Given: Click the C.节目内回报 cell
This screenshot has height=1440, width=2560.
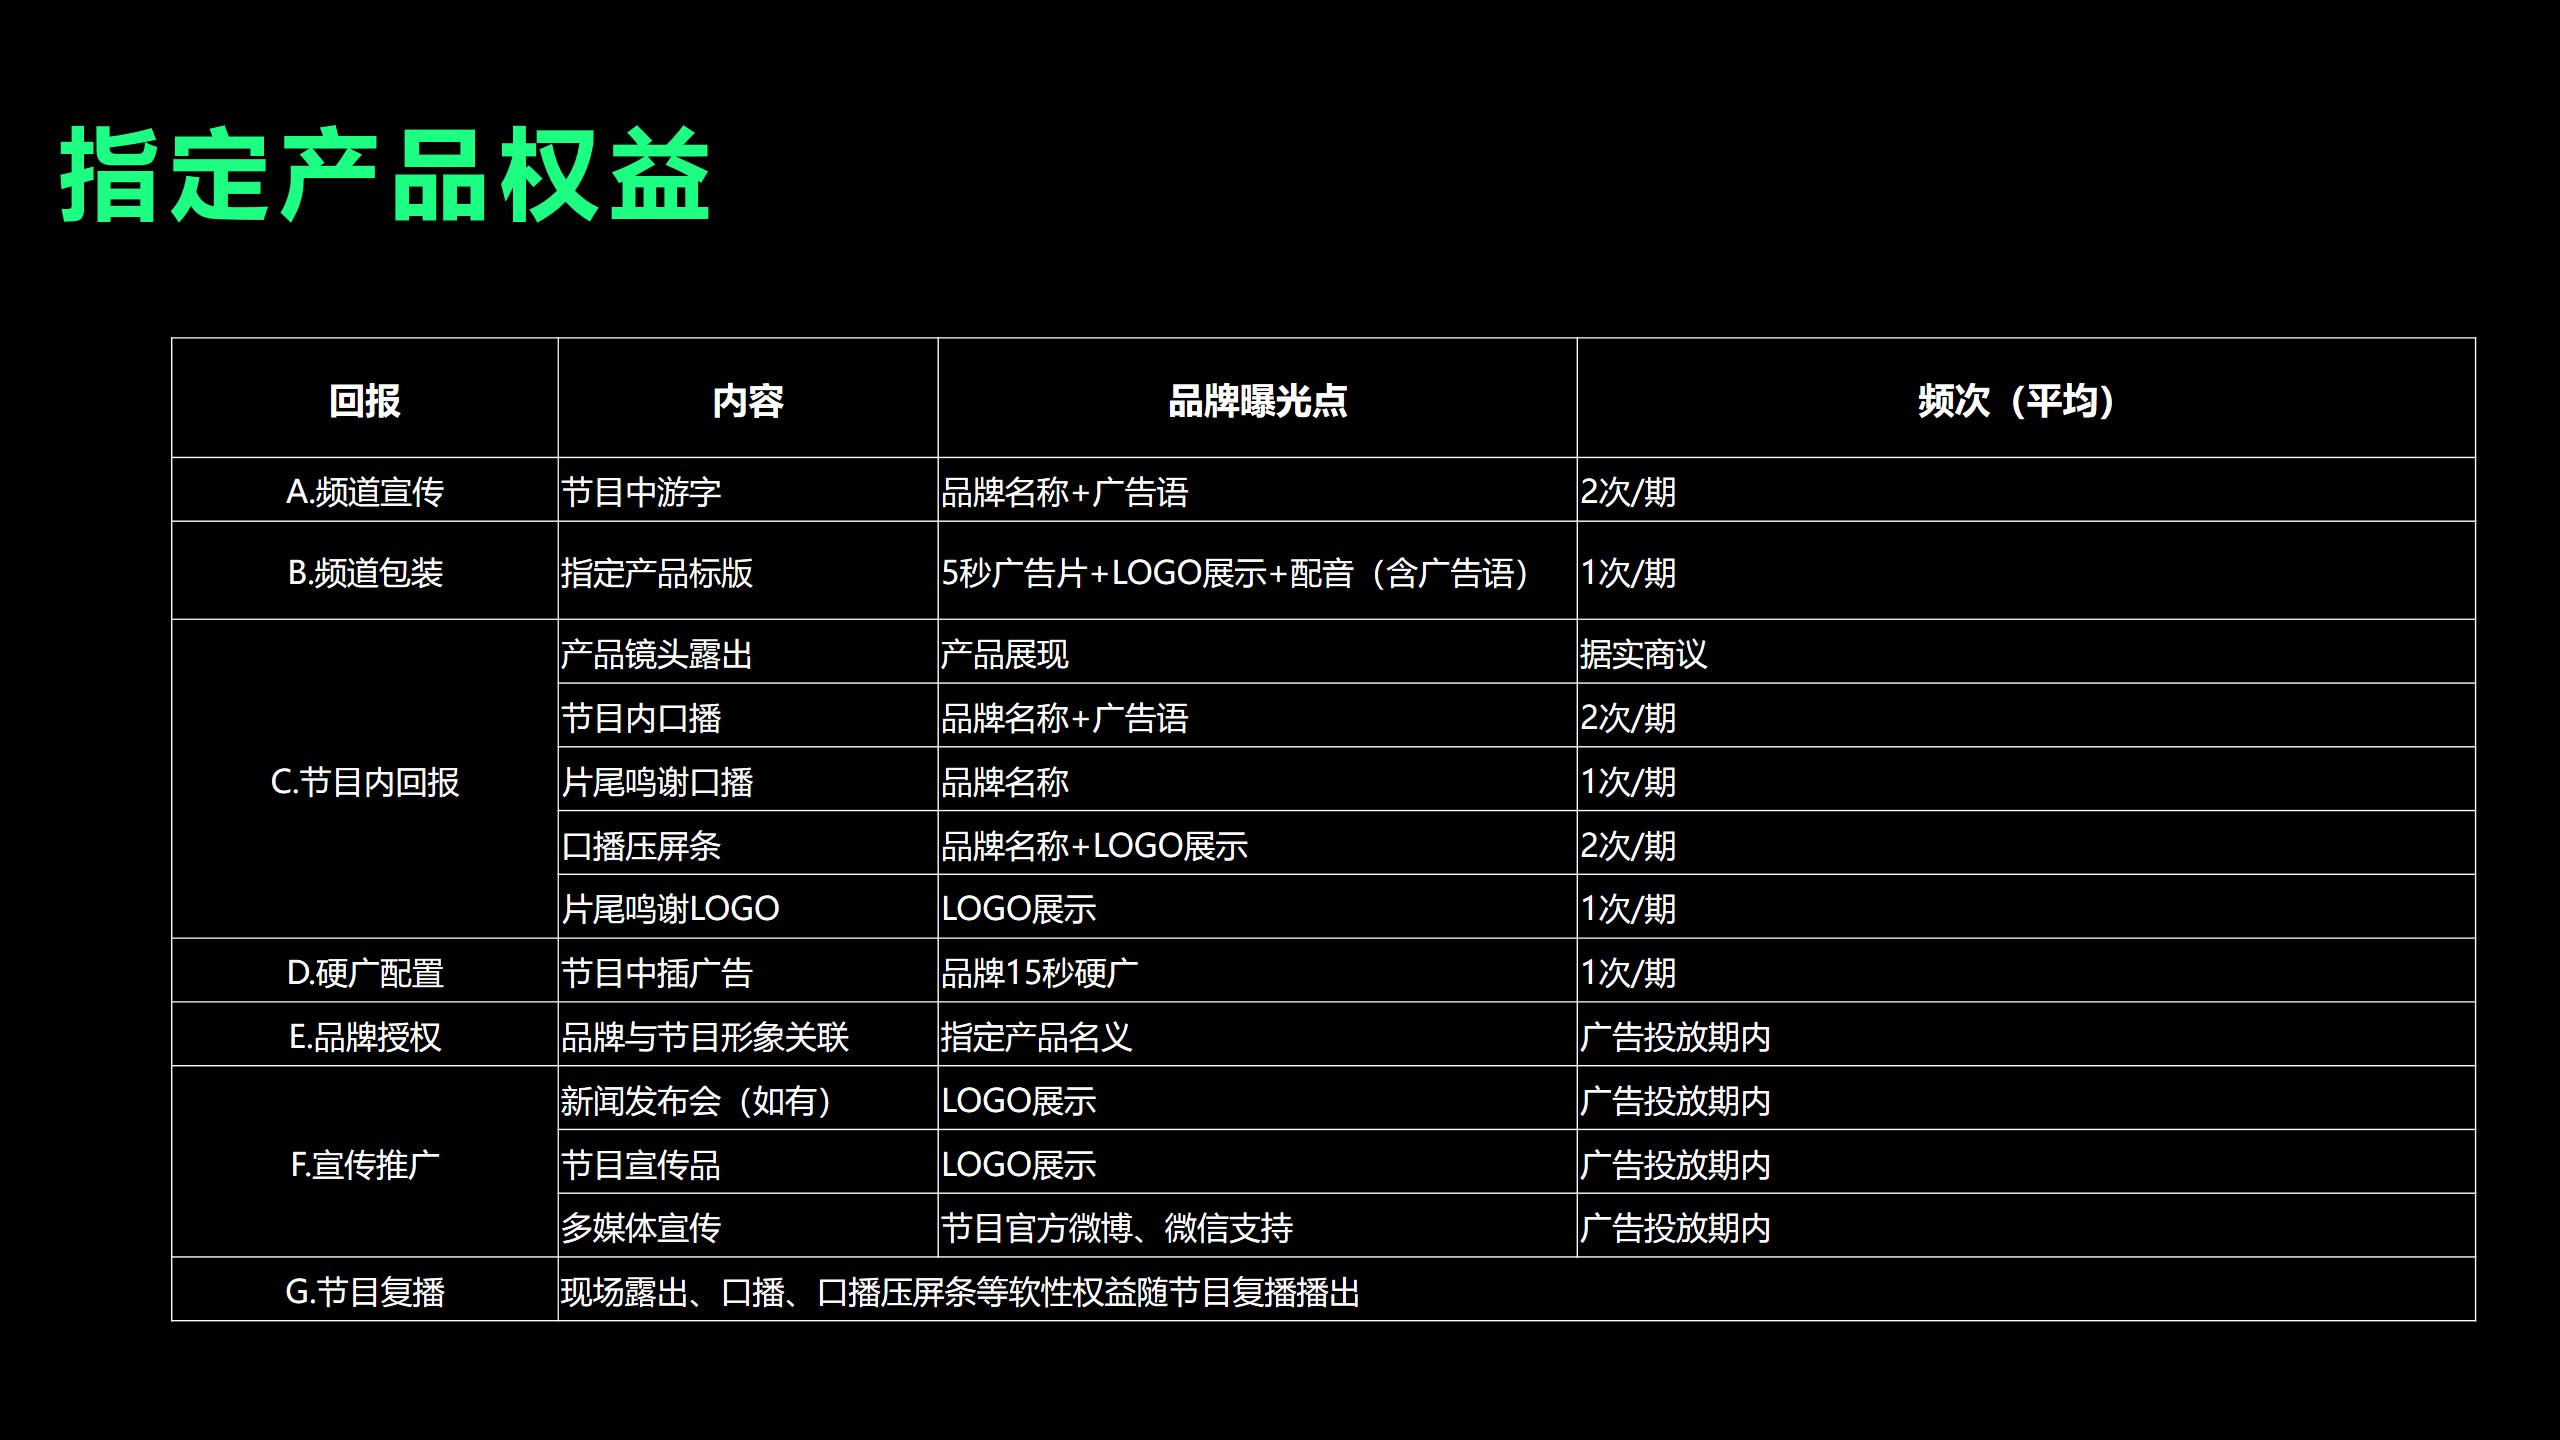Looking at the screenshot, I should (365, 779).
